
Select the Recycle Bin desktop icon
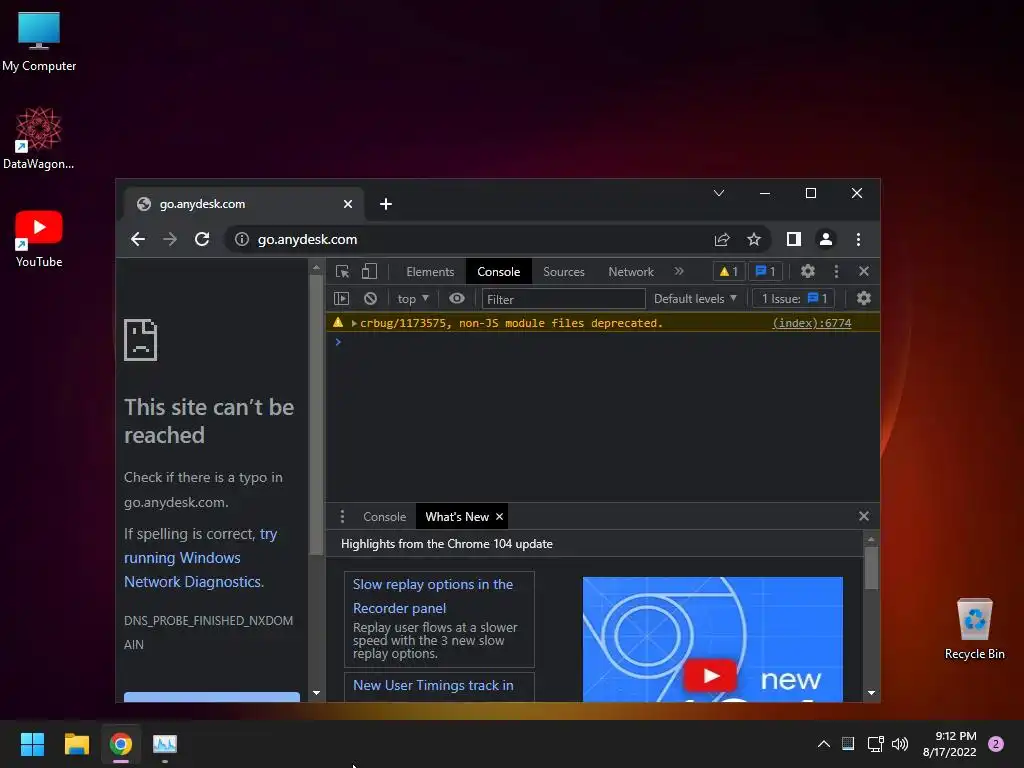pyautogui.click(x=974, y=628)
